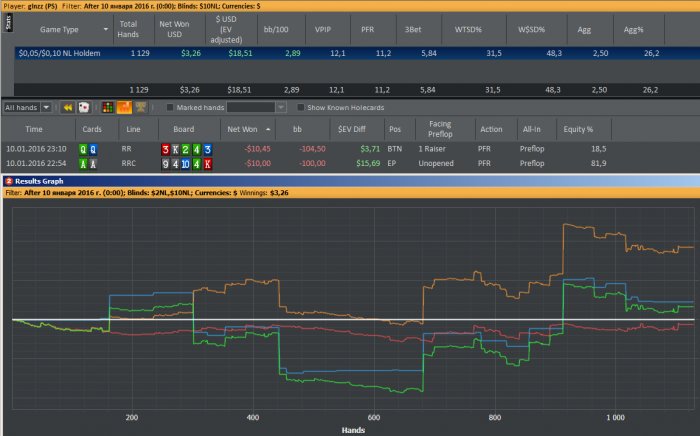Enable the Show Known Holecards checkbox
Screen dimensions: 700x436
click(300, 108)
